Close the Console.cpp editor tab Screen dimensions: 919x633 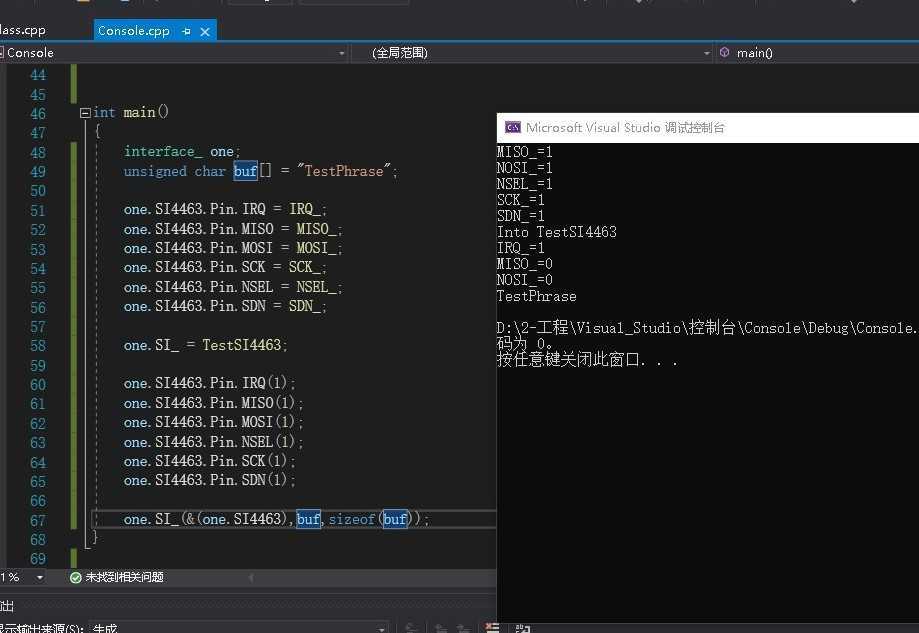click(x=205, y=32)
